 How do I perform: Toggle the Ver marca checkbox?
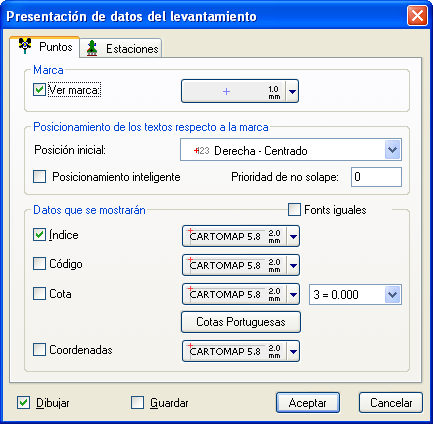(39, 90)
